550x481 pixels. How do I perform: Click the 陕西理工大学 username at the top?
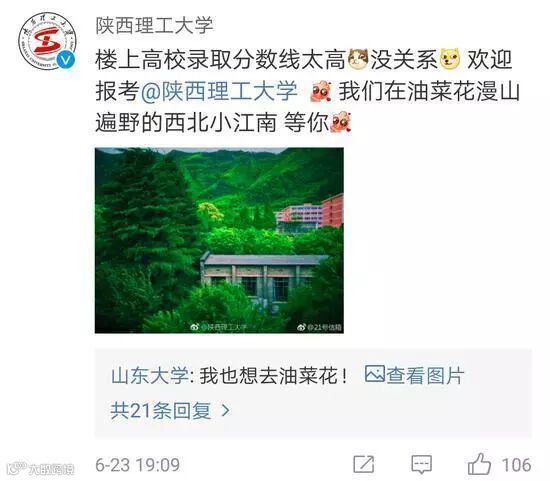click(155, 26)
